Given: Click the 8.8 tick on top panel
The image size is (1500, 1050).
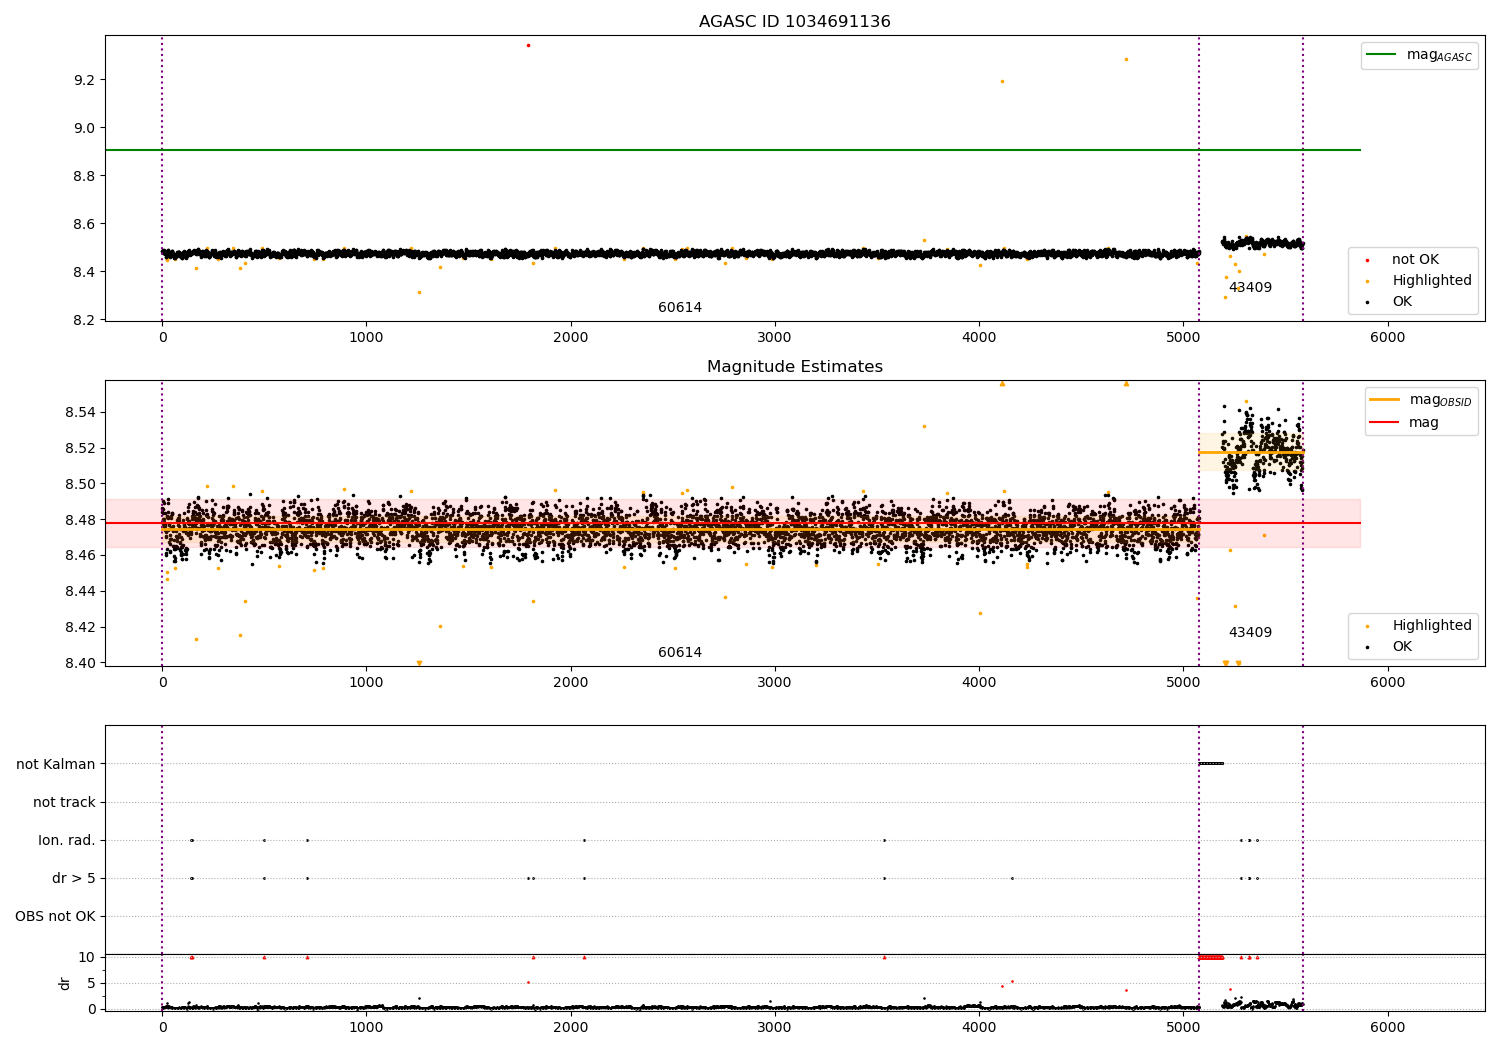Looking at the screenshot, I should point(84,176).
